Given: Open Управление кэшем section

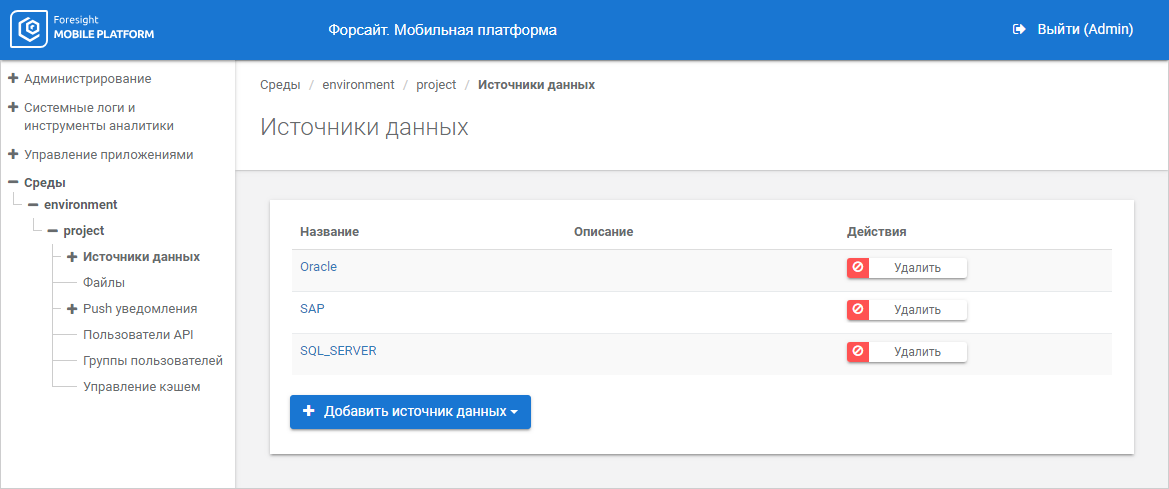Looking at the screenshot, I should click(142, 387).
